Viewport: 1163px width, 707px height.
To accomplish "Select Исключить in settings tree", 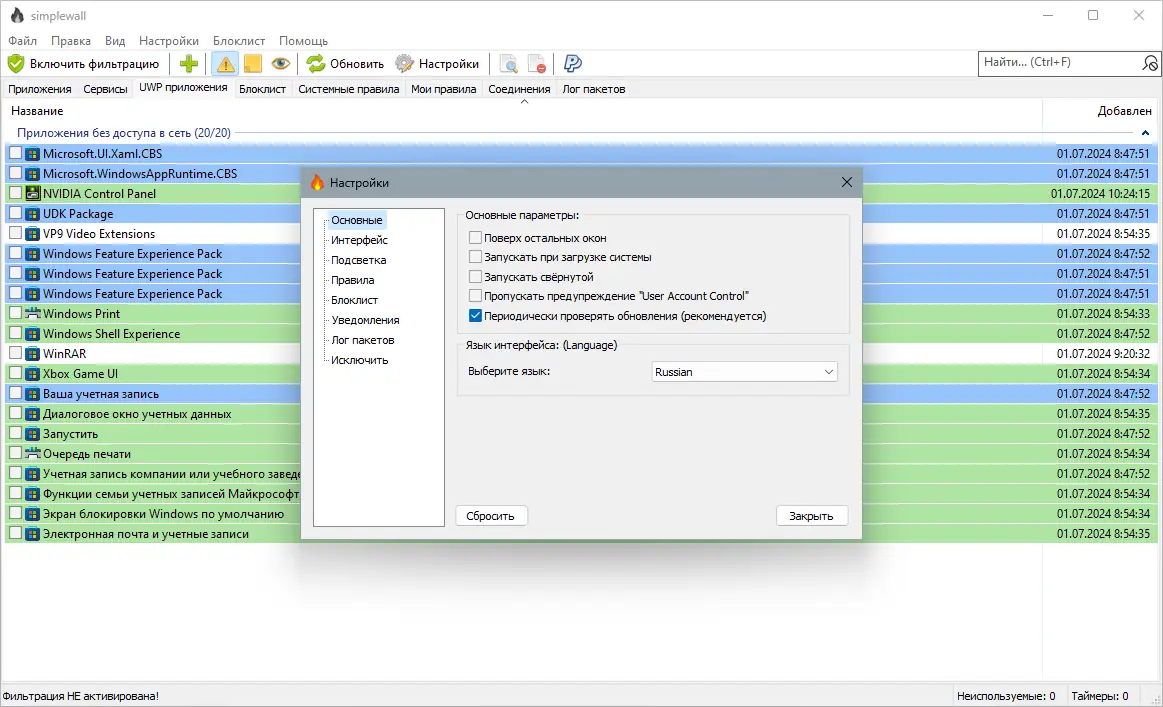I will (x=359, y=360).
